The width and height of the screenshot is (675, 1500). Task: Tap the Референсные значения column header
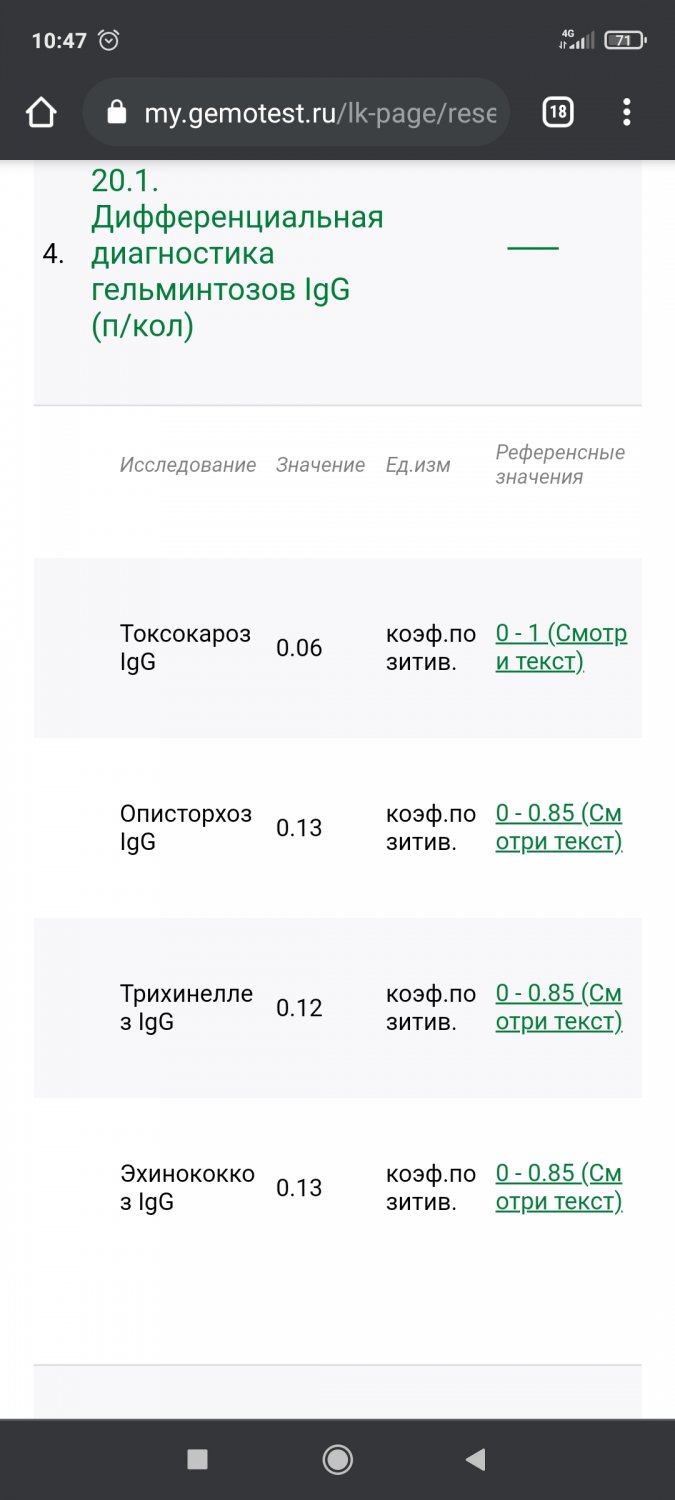tap(560, 464)
